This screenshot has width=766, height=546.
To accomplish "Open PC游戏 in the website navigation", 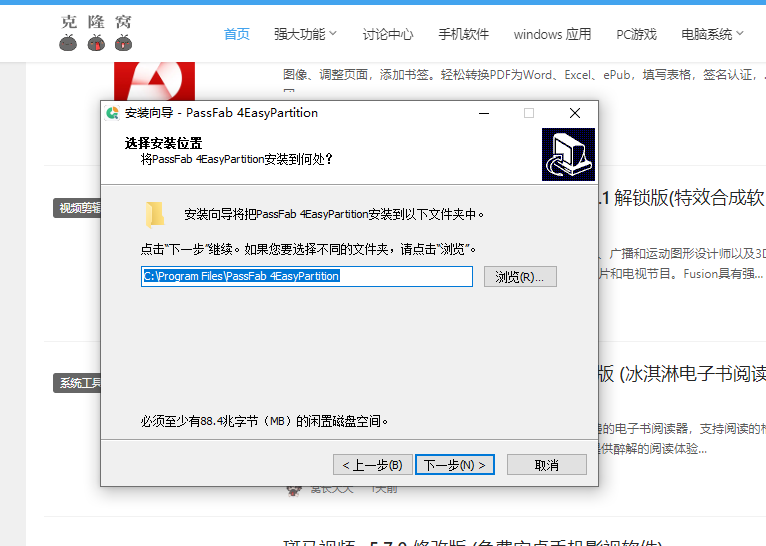I will tap(636, 34).
